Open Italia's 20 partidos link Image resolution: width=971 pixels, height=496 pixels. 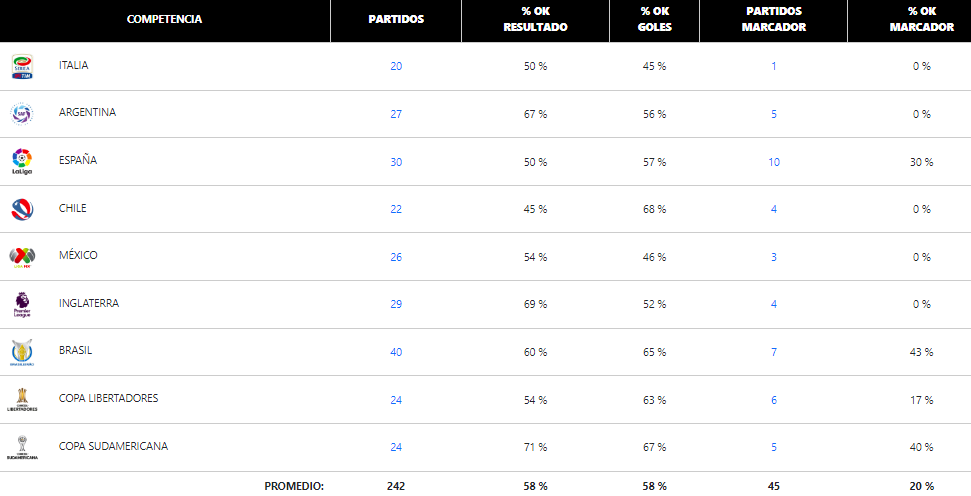coord(396,66)
